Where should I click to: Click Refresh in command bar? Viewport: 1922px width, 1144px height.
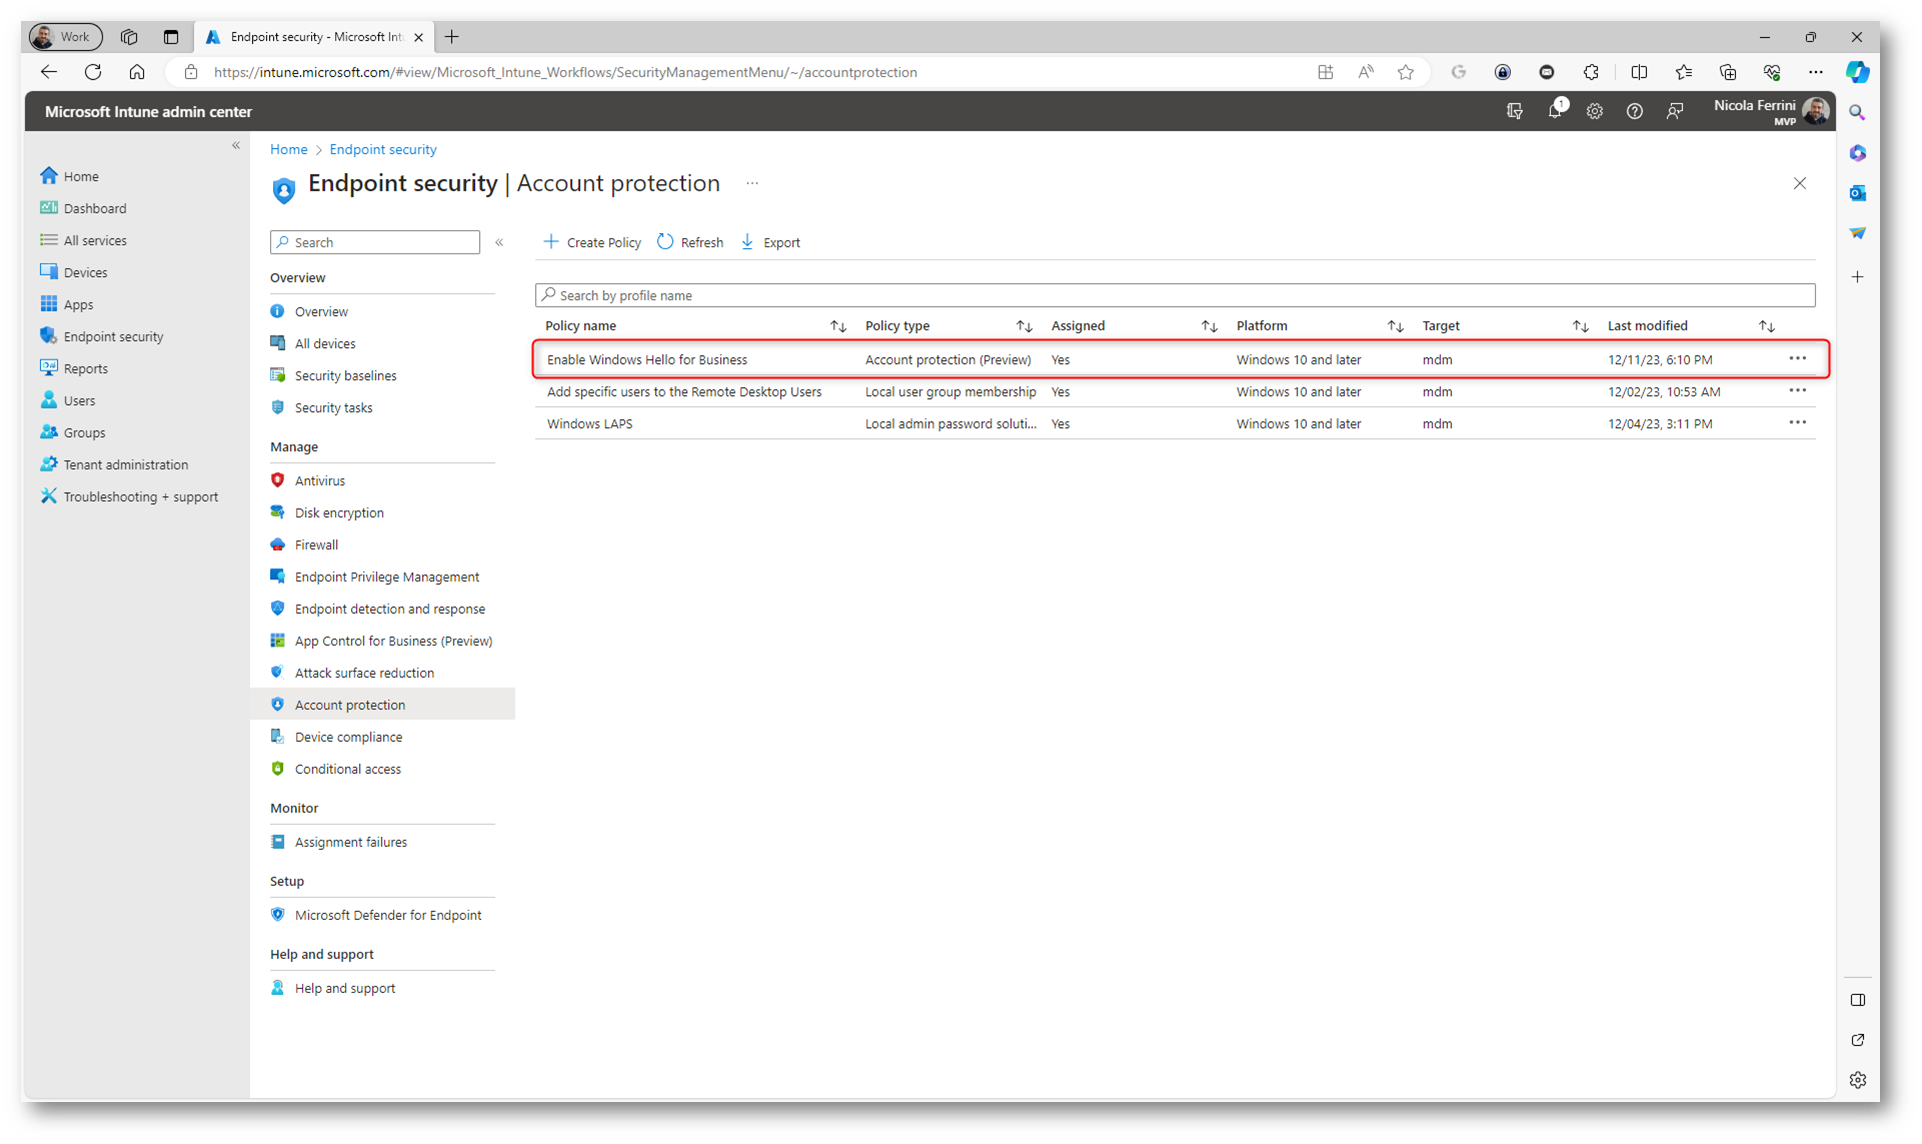click(x=690, y=242)
